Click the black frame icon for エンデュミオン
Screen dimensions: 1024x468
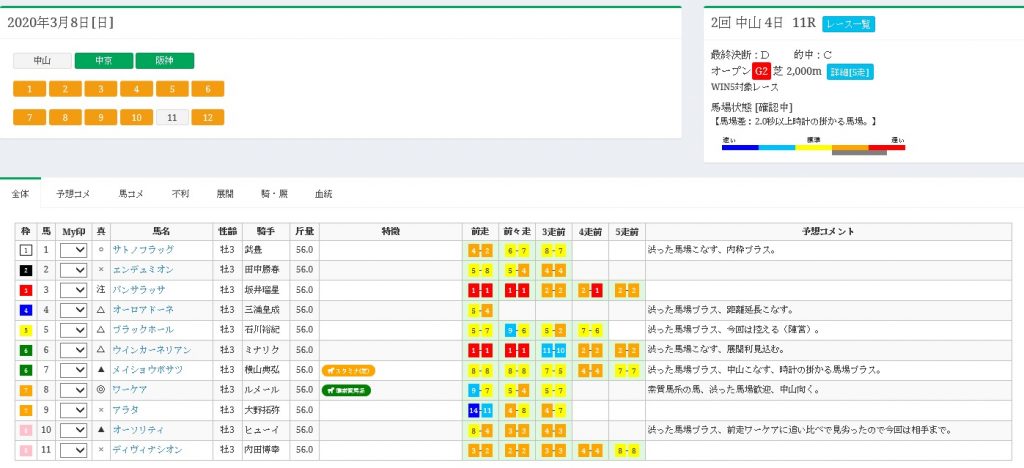click(x=27, y=270)
